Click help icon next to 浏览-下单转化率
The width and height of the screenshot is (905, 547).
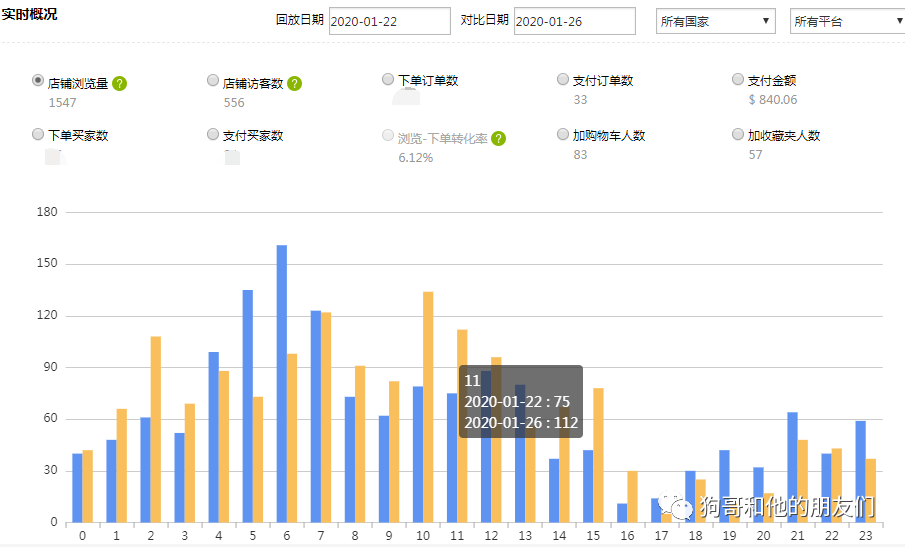pos(499,138)
